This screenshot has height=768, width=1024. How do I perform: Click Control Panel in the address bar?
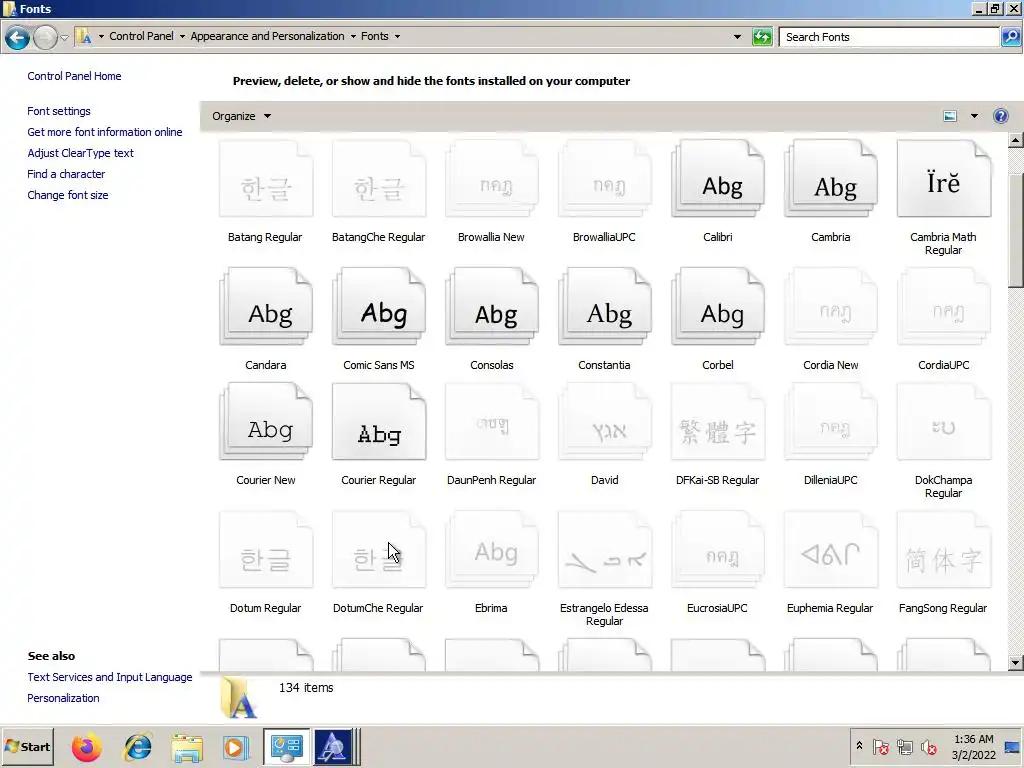(x=141, y=36)
